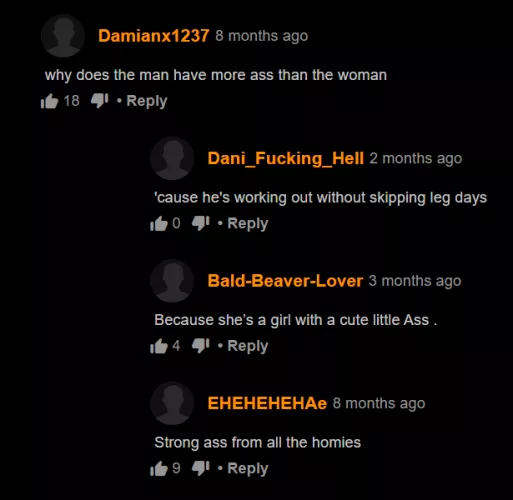The width and height of the screenshot is (513, 500).
Task: Select EHEHEHEHAe's avatar image
Action: tap(172, 404)
